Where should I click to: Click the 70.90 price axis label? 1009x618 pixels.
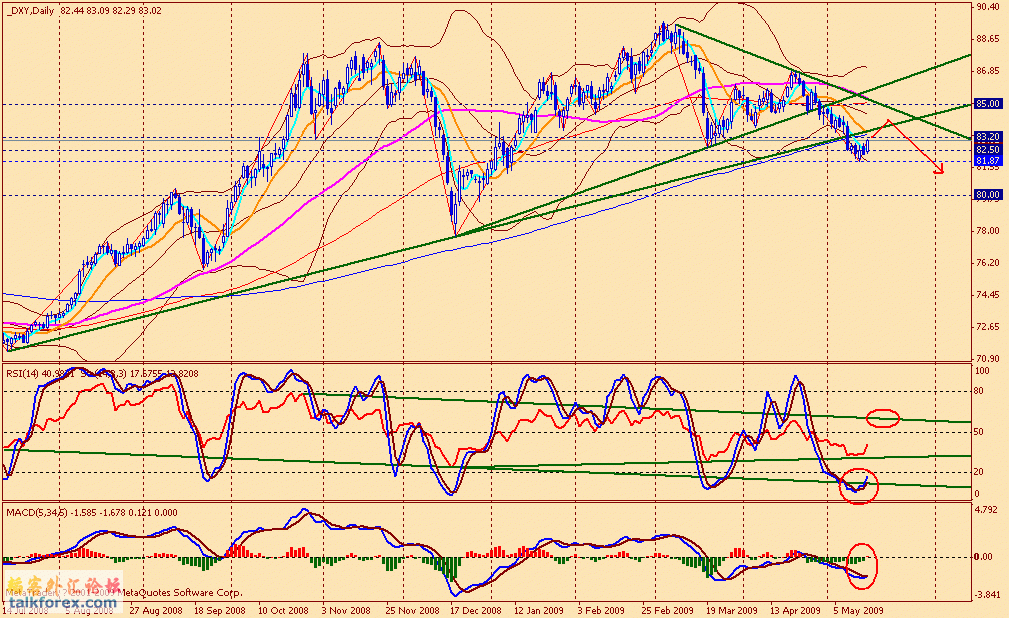pos(988,359)
